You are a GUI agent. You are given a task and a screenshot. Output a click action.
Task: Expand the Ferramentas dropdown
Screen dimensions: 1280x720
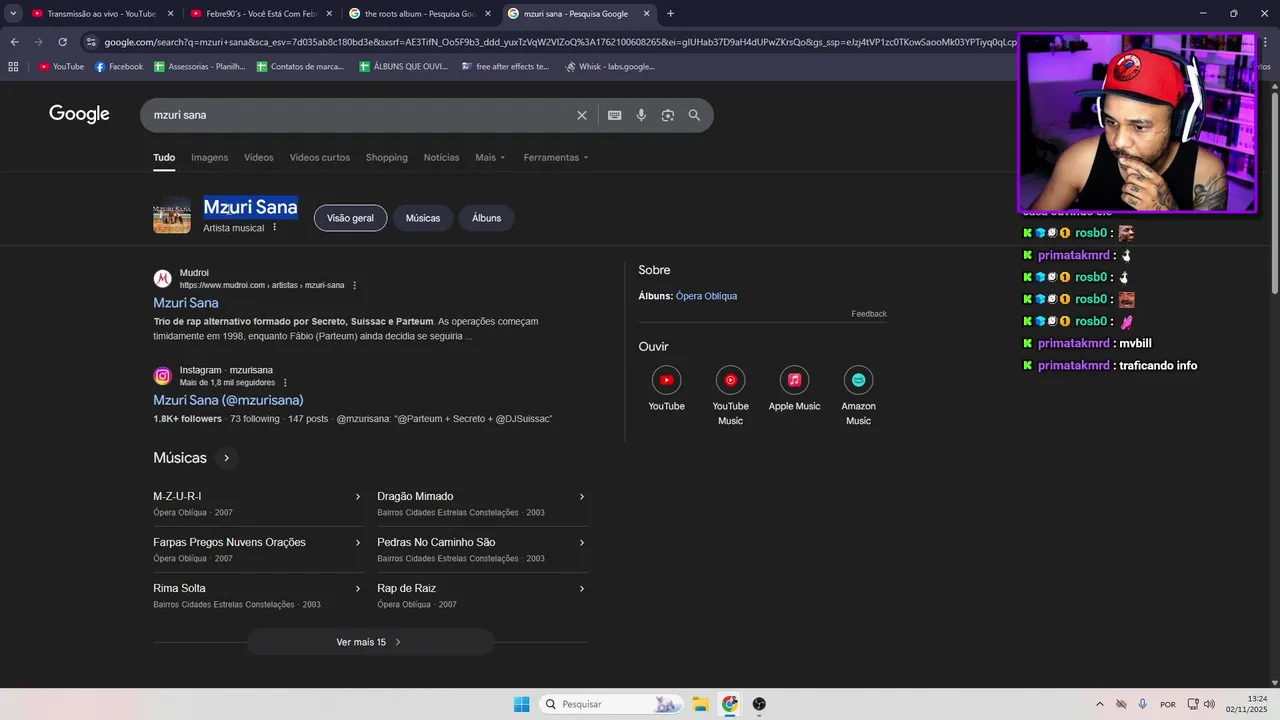[x=556, y=157]
